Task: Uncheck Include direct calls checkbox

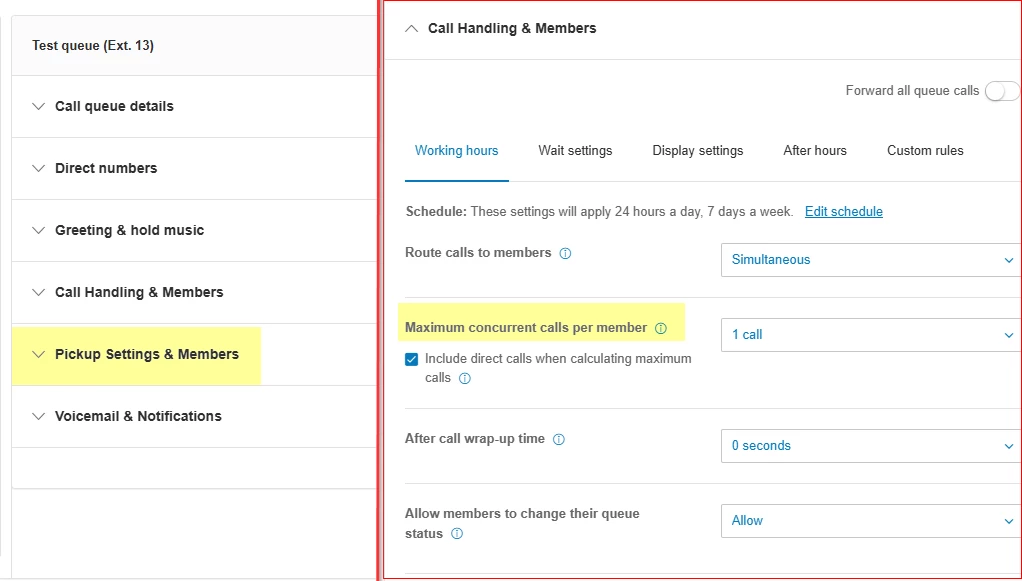Action: tap(412, 359)
